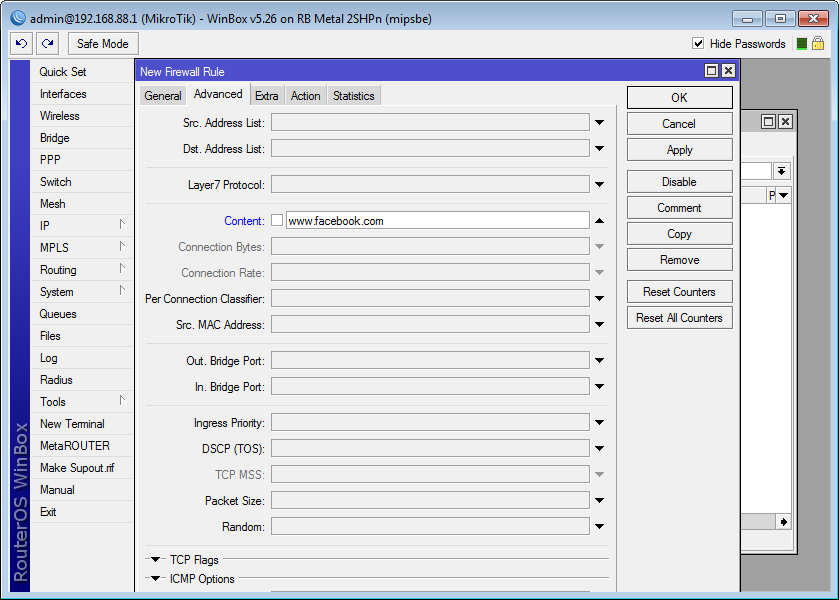
Task: Open the Radius sidebar entry
Action: tap(82, 379)
